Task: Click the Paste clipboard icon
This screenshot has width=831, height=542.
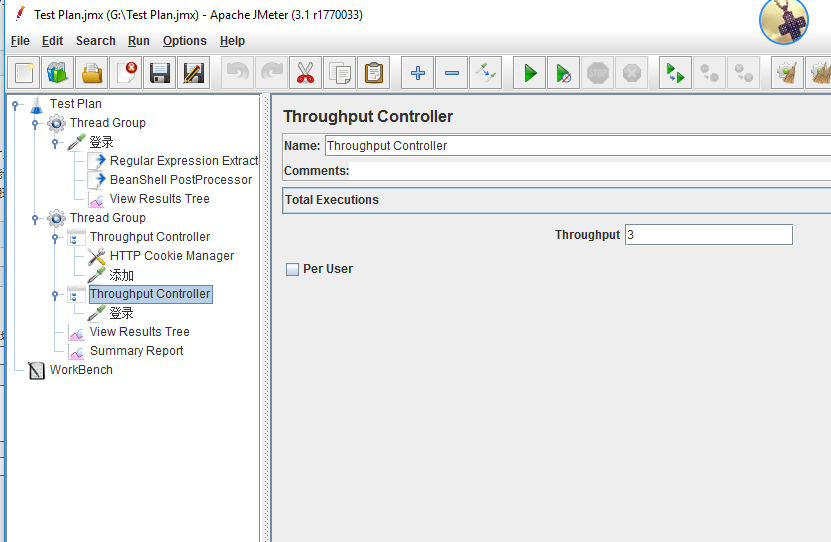Action: pyautogui.click(x=374, y=73)
